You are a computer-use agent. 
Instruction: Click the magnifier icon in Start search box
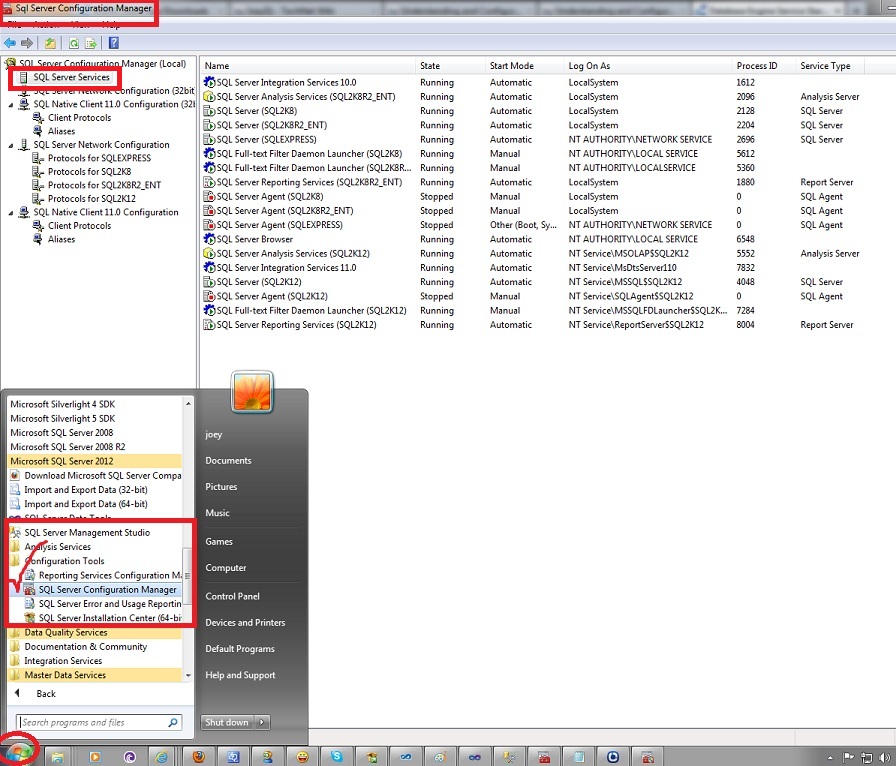pyautogui.click(x=173, y=723)
